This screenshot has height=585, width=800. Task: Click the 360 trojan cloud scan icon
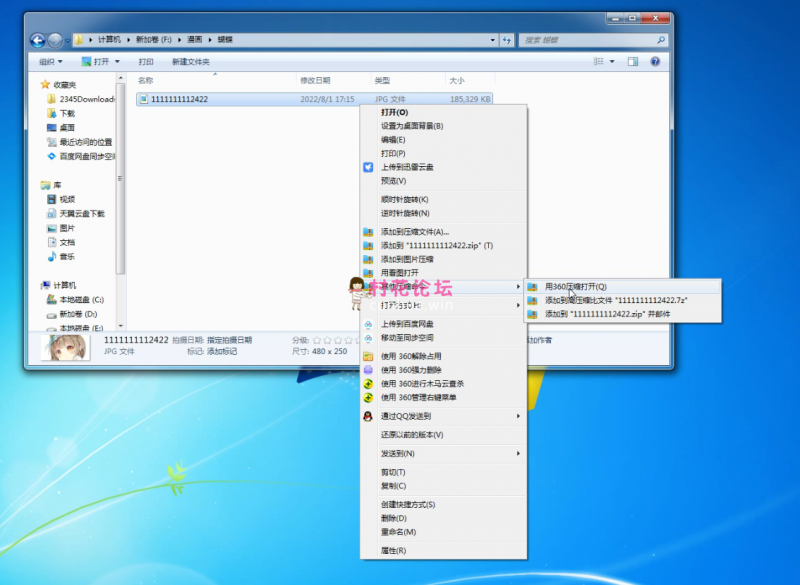point(368,384)
